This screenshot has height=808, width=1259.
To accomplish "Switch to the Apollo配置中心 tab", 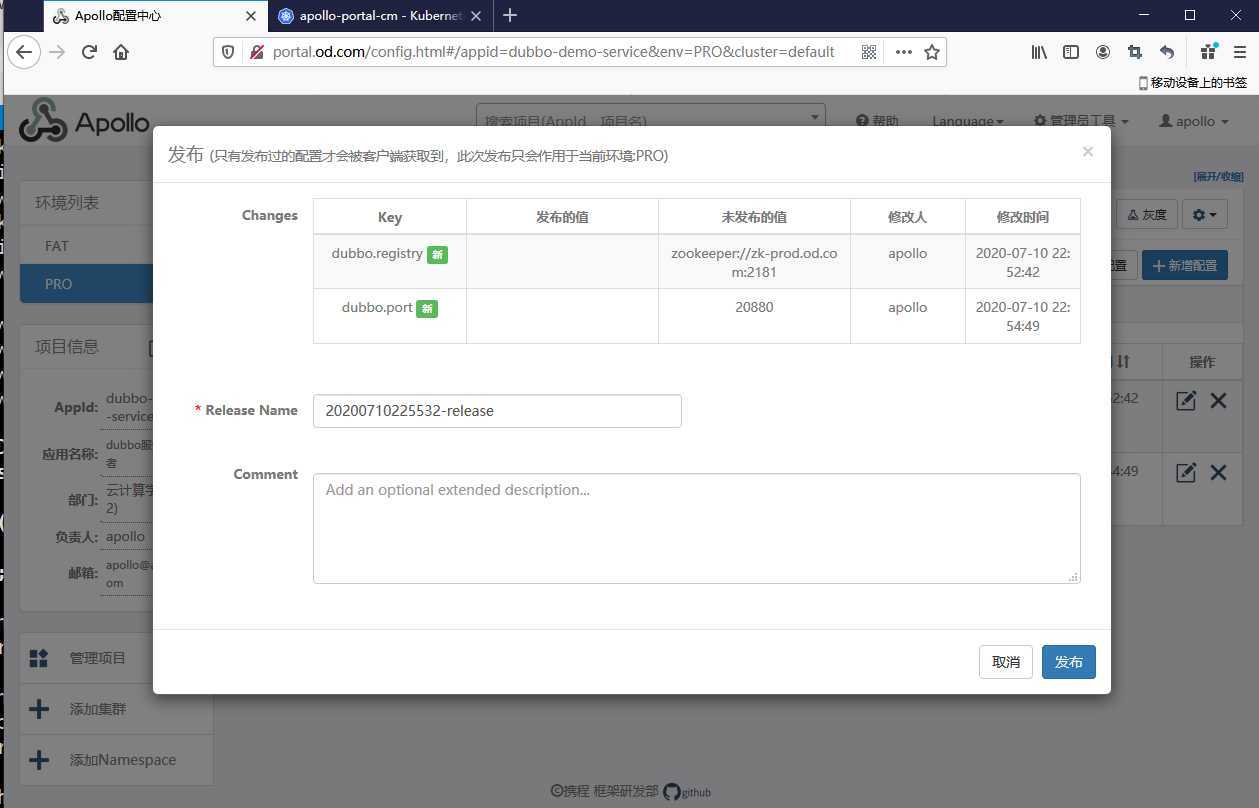I will 157,15.
